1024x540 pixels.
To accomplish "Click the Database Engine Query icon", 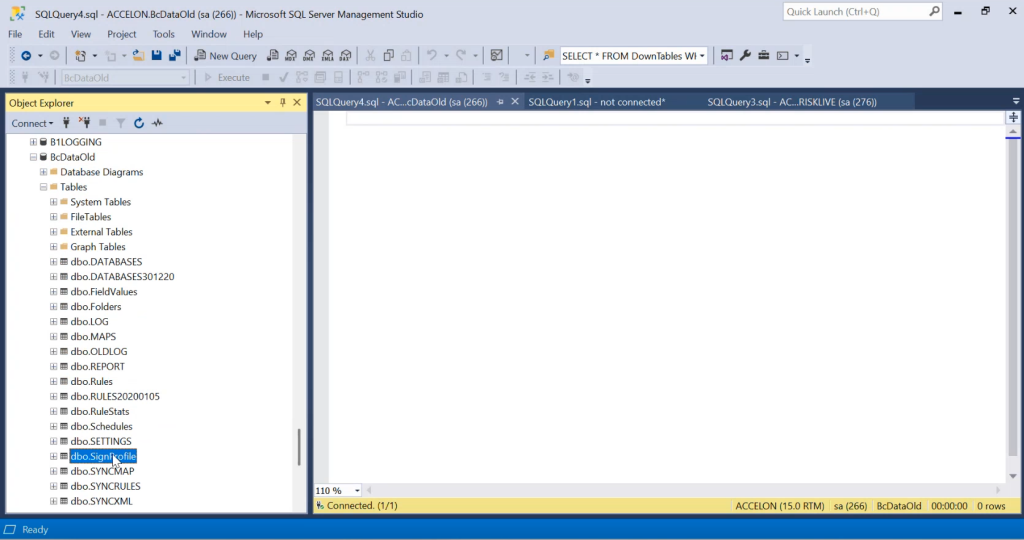I will [x=273, y=56].
